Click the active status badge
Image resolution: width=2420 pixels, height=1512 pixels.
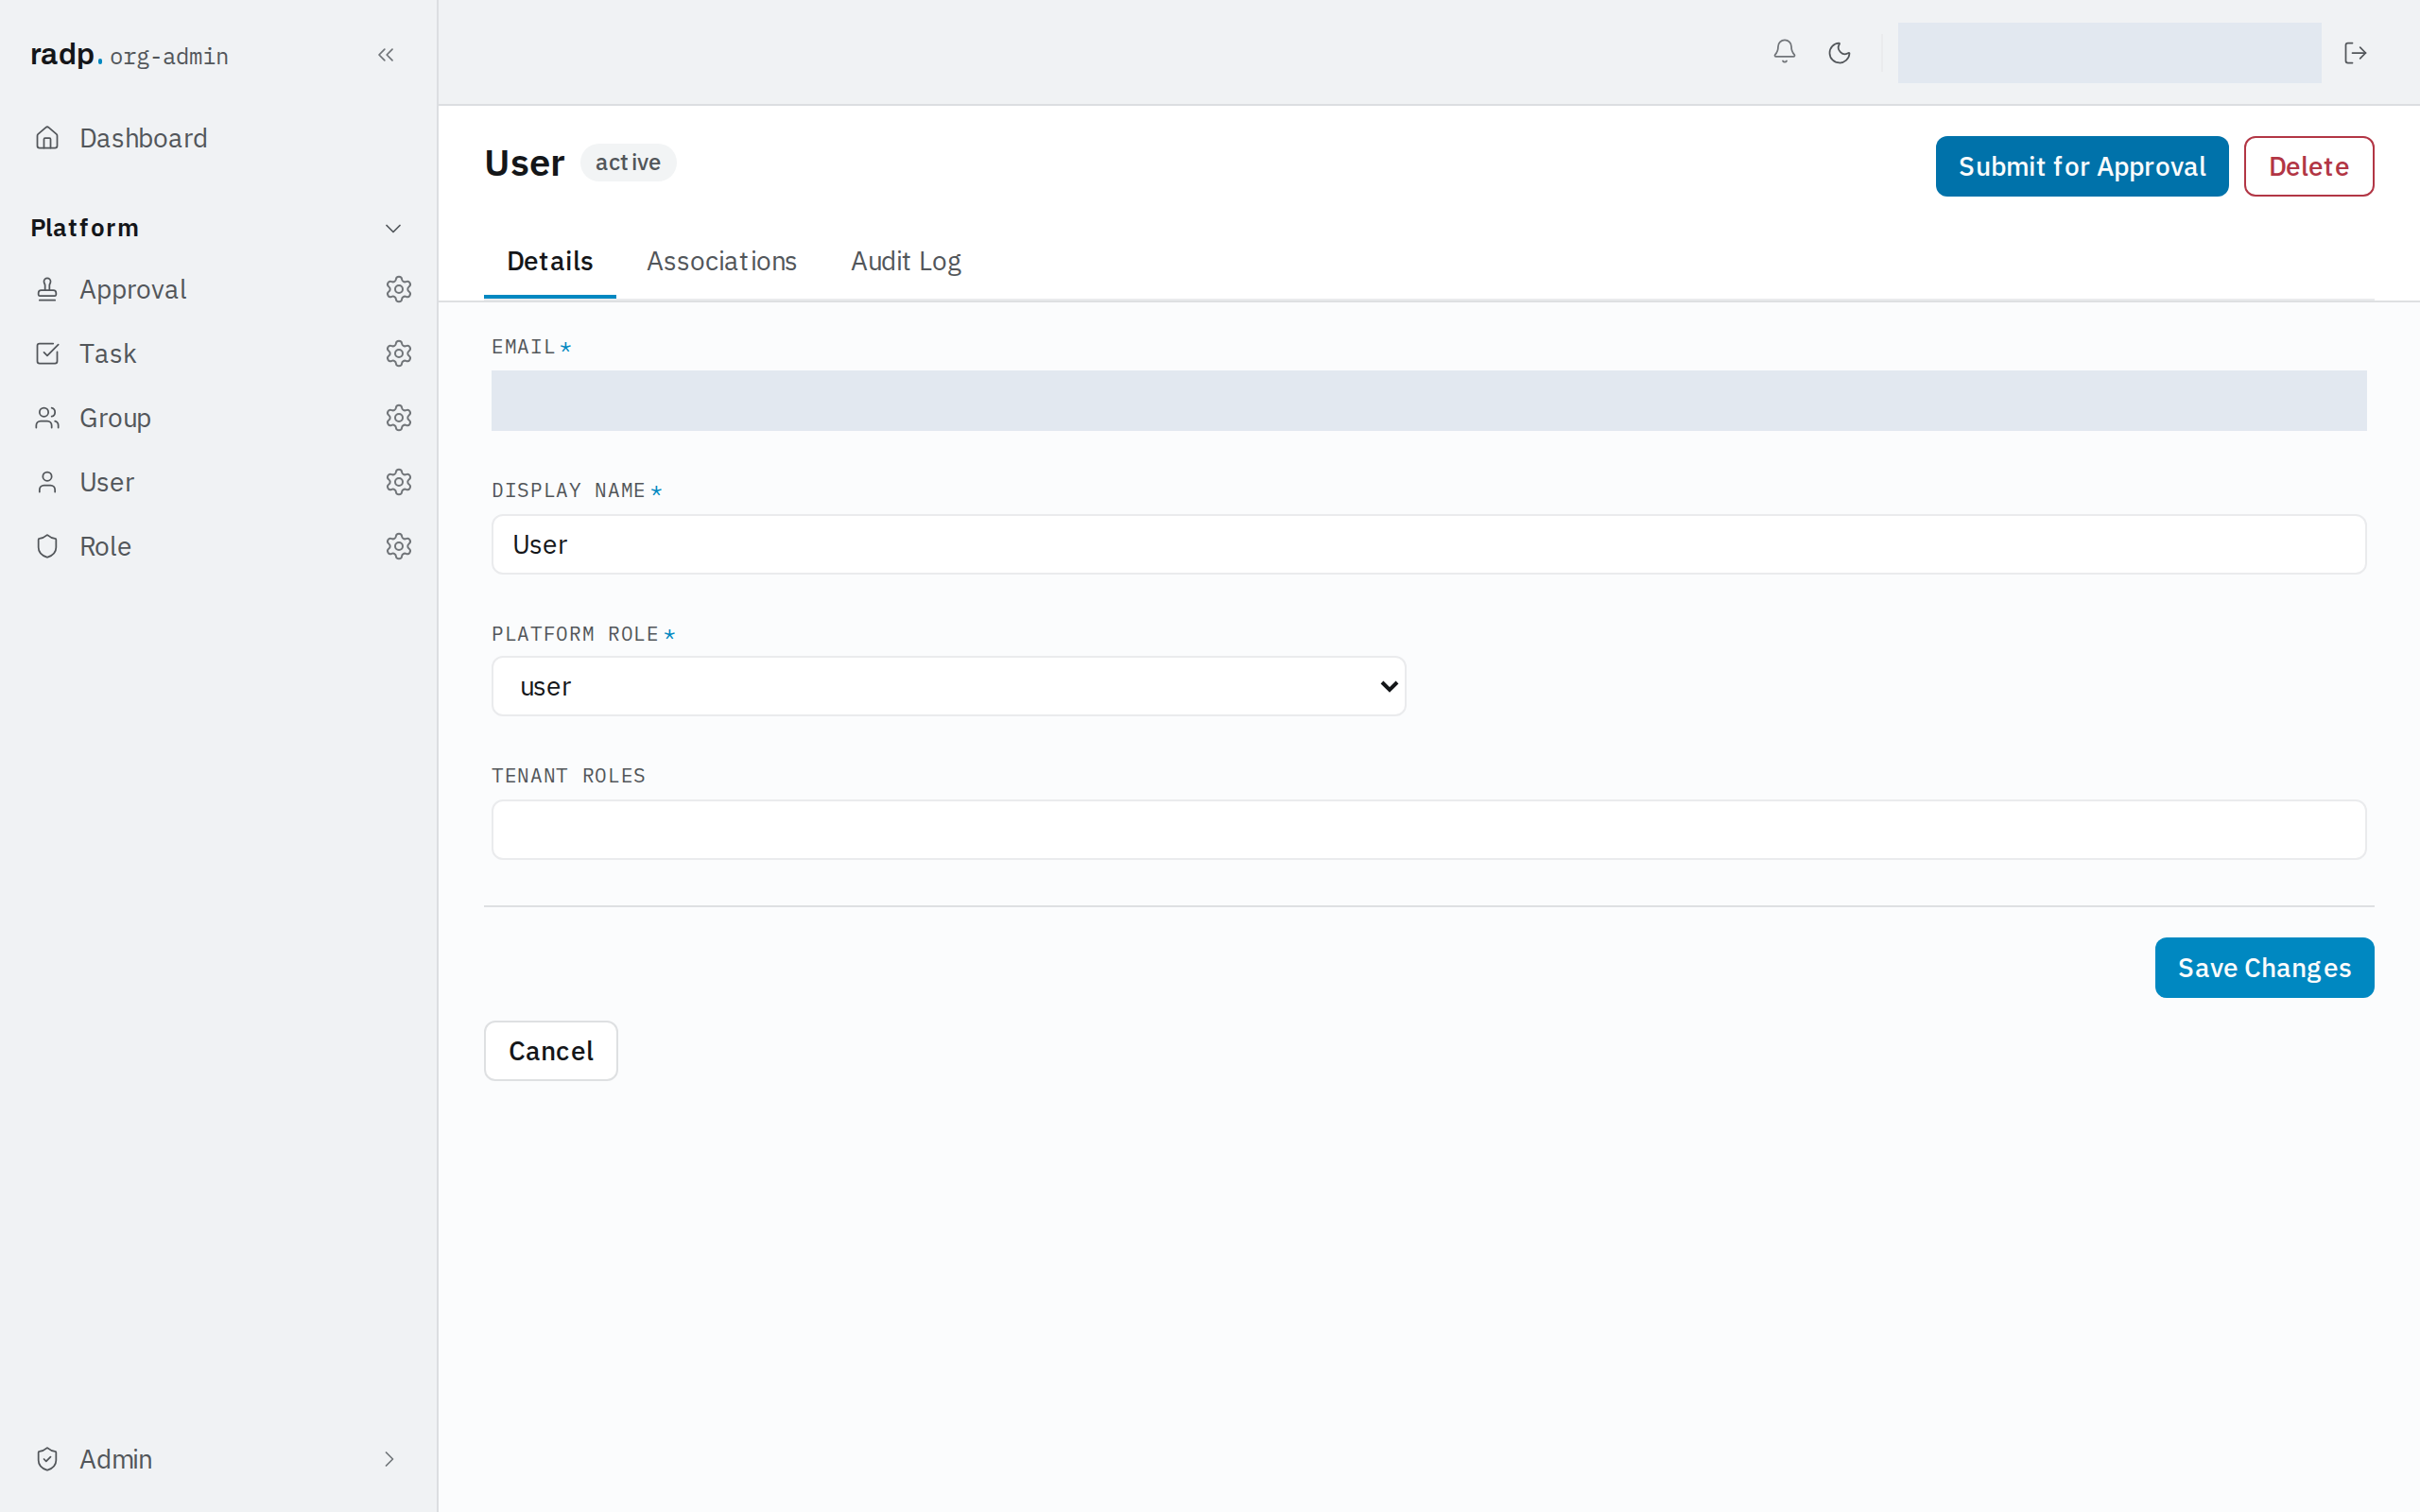(x=628, y=162)
